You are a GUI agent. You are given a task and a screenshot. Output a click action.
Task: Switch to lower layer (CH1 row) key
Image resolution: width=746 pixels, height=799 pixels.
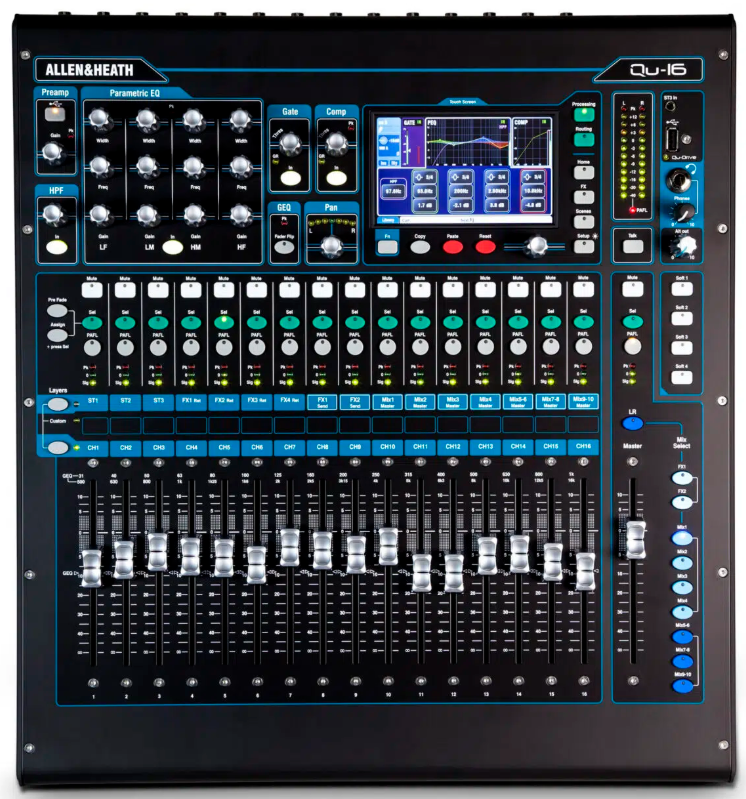[58, 448]
